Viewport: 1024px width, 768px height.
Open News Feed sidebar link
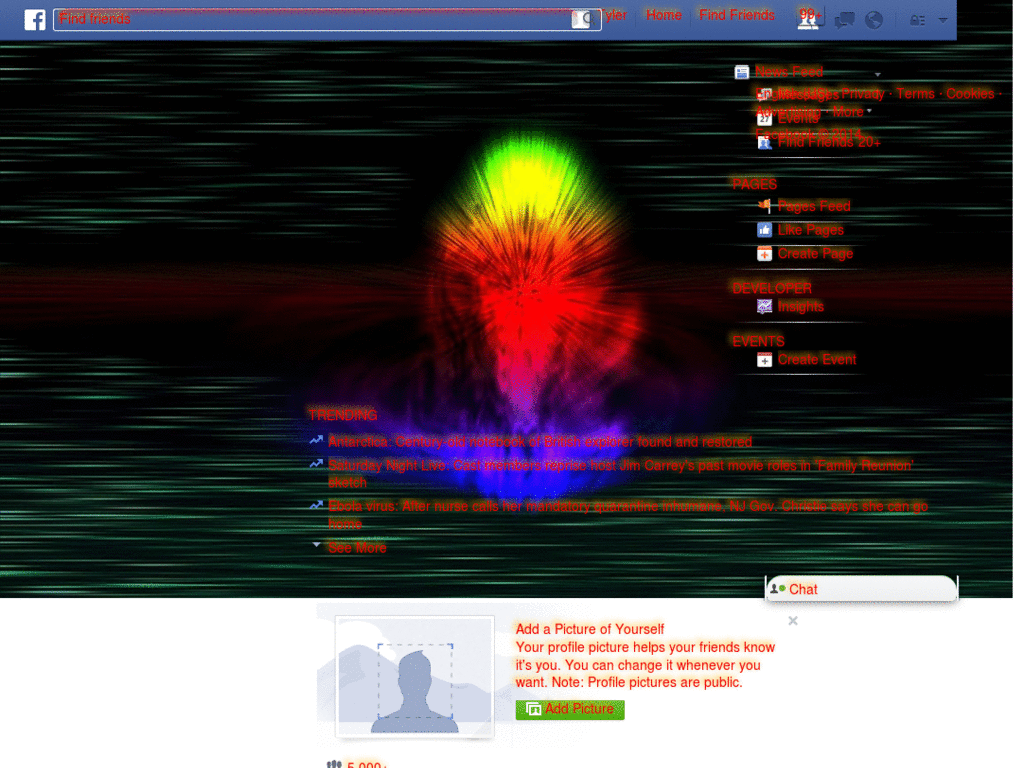(x=789, y=72)
